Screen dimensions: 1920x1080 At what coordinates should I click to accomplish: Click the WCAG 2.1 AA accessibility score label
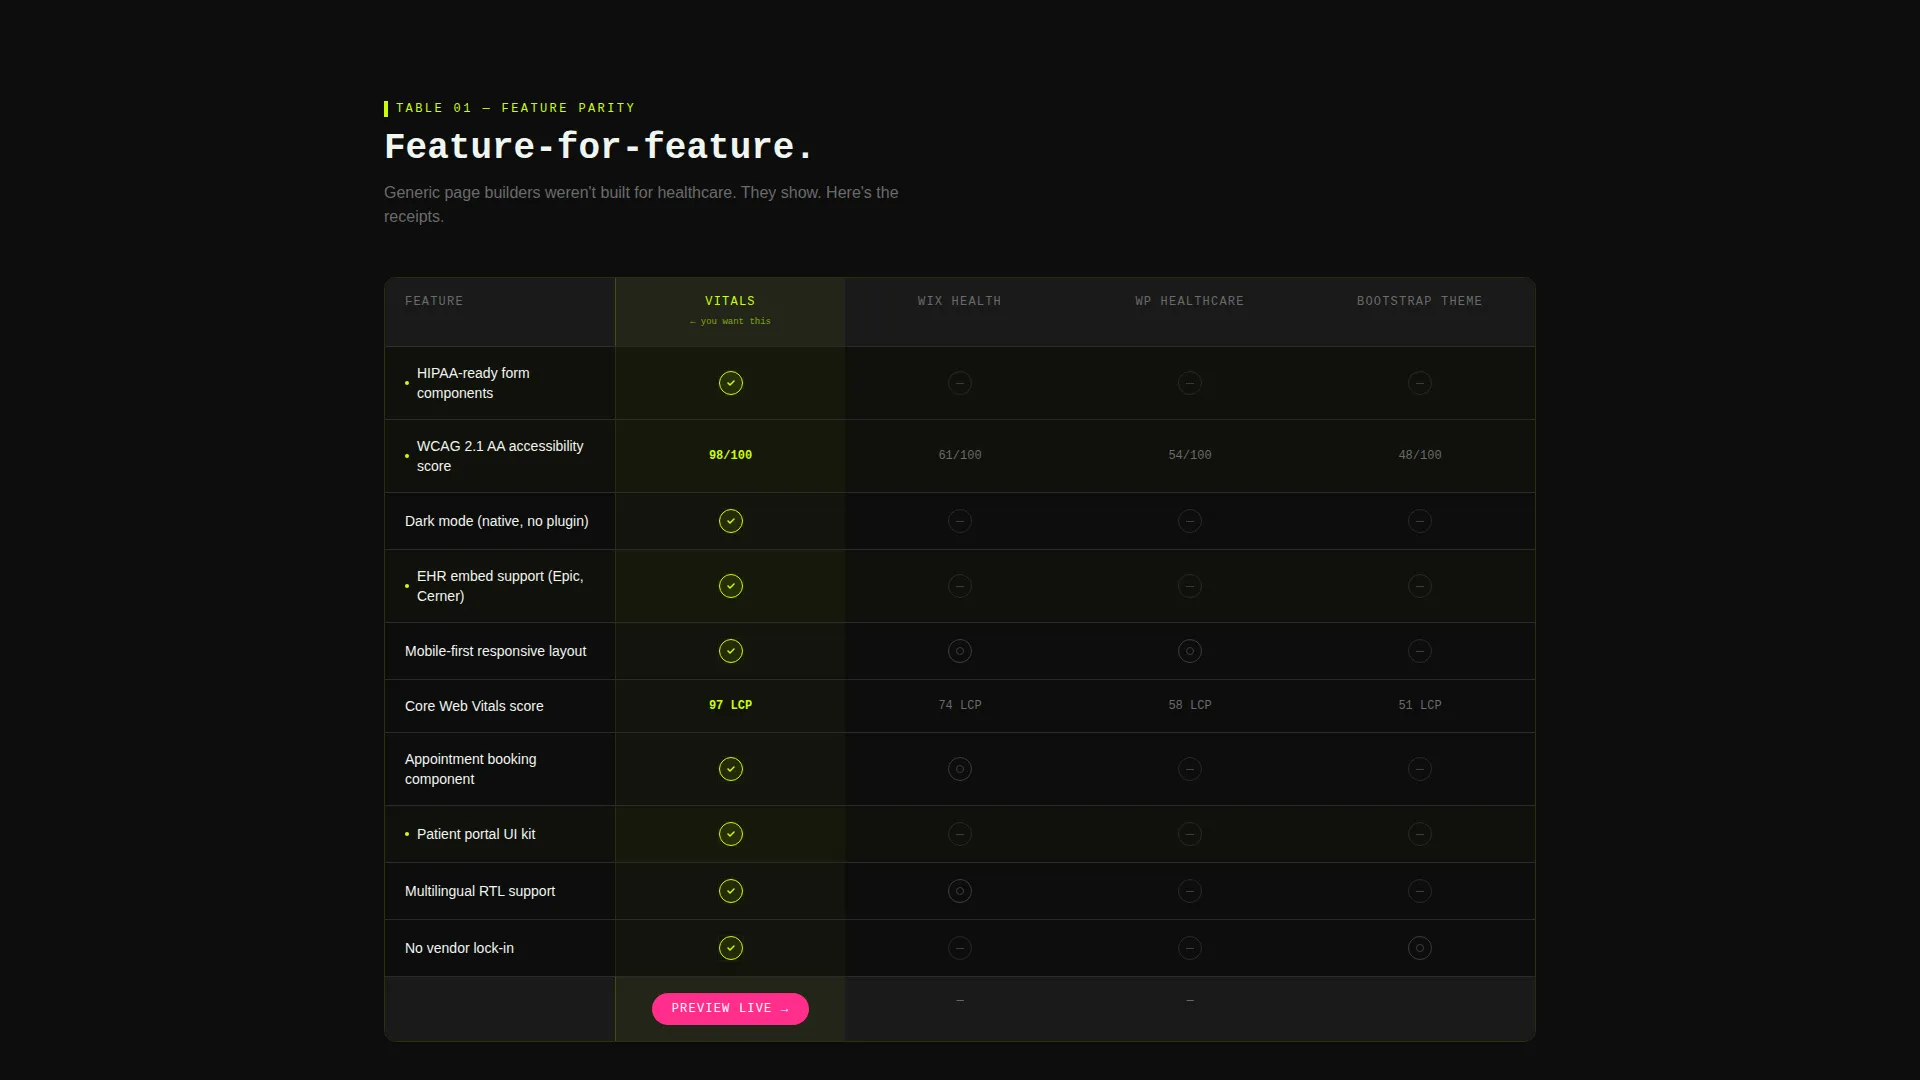pos(500,456)
